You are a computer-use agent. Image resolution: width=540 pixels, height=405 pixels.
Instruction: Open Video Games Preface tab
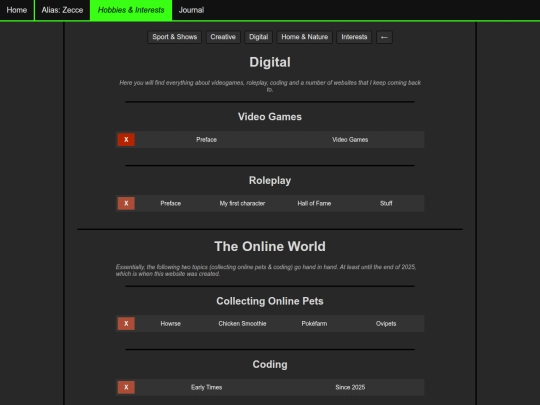(x=206, y=139)
